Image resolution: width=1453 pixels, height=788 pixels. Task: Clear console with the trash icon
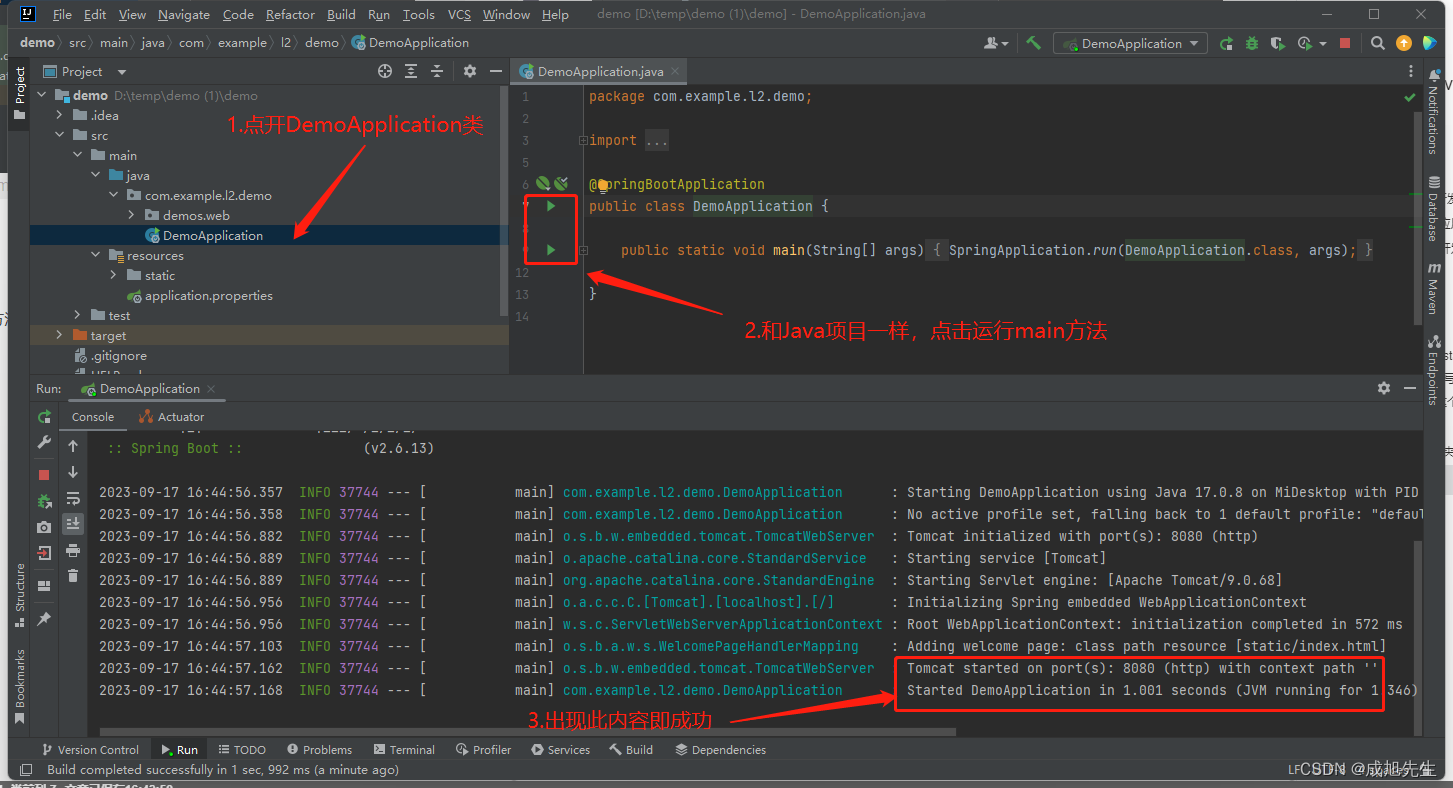pyautogui.click(x=73, y=576)
